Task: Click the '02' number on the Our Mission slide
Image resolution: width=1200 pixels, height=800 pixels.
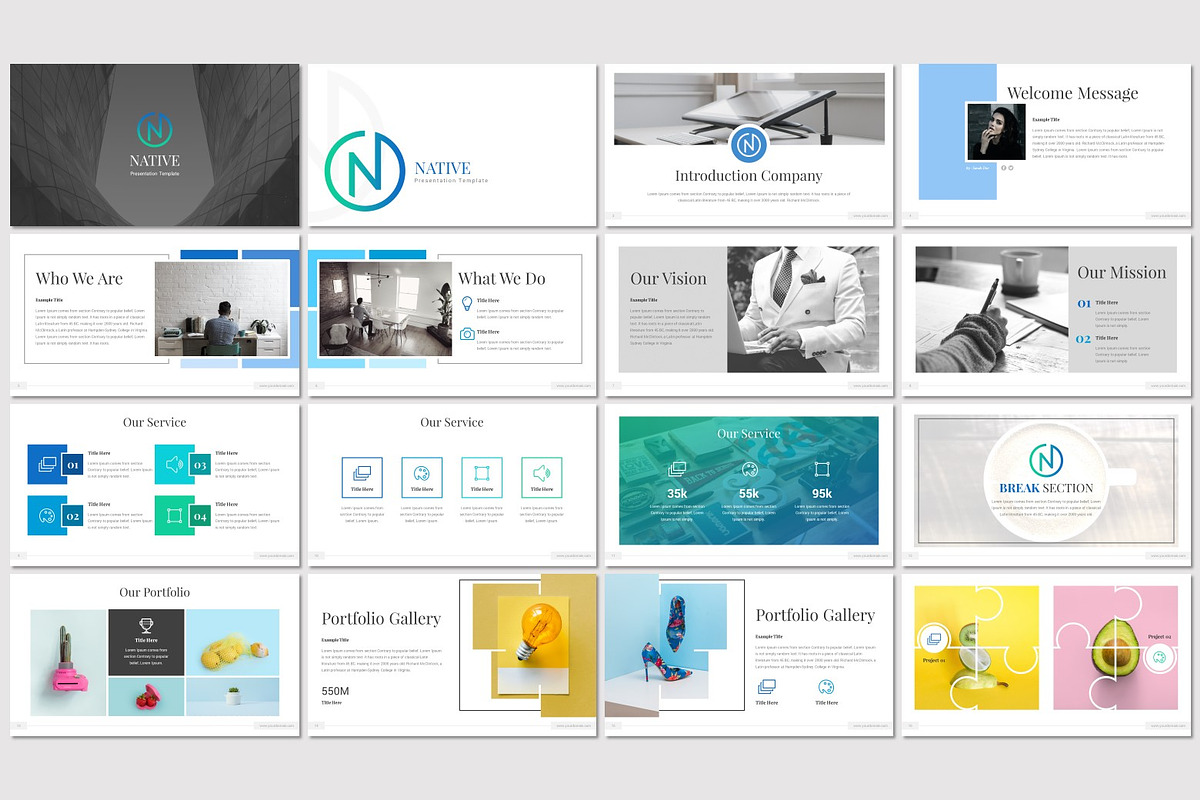Action: 1084,339
